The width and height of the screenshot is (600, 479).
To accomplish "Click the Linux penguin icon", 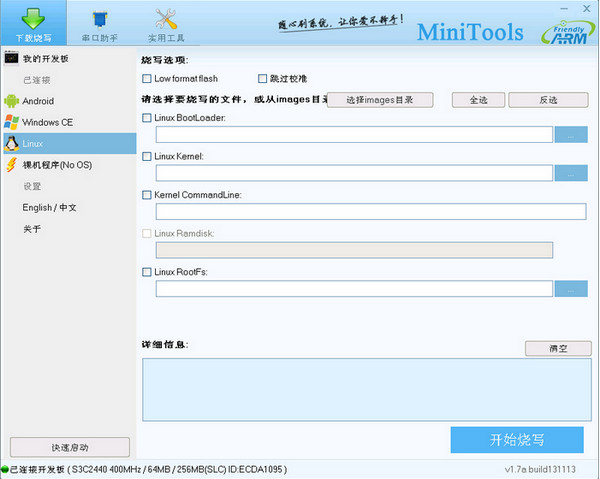I will [11, 143].
